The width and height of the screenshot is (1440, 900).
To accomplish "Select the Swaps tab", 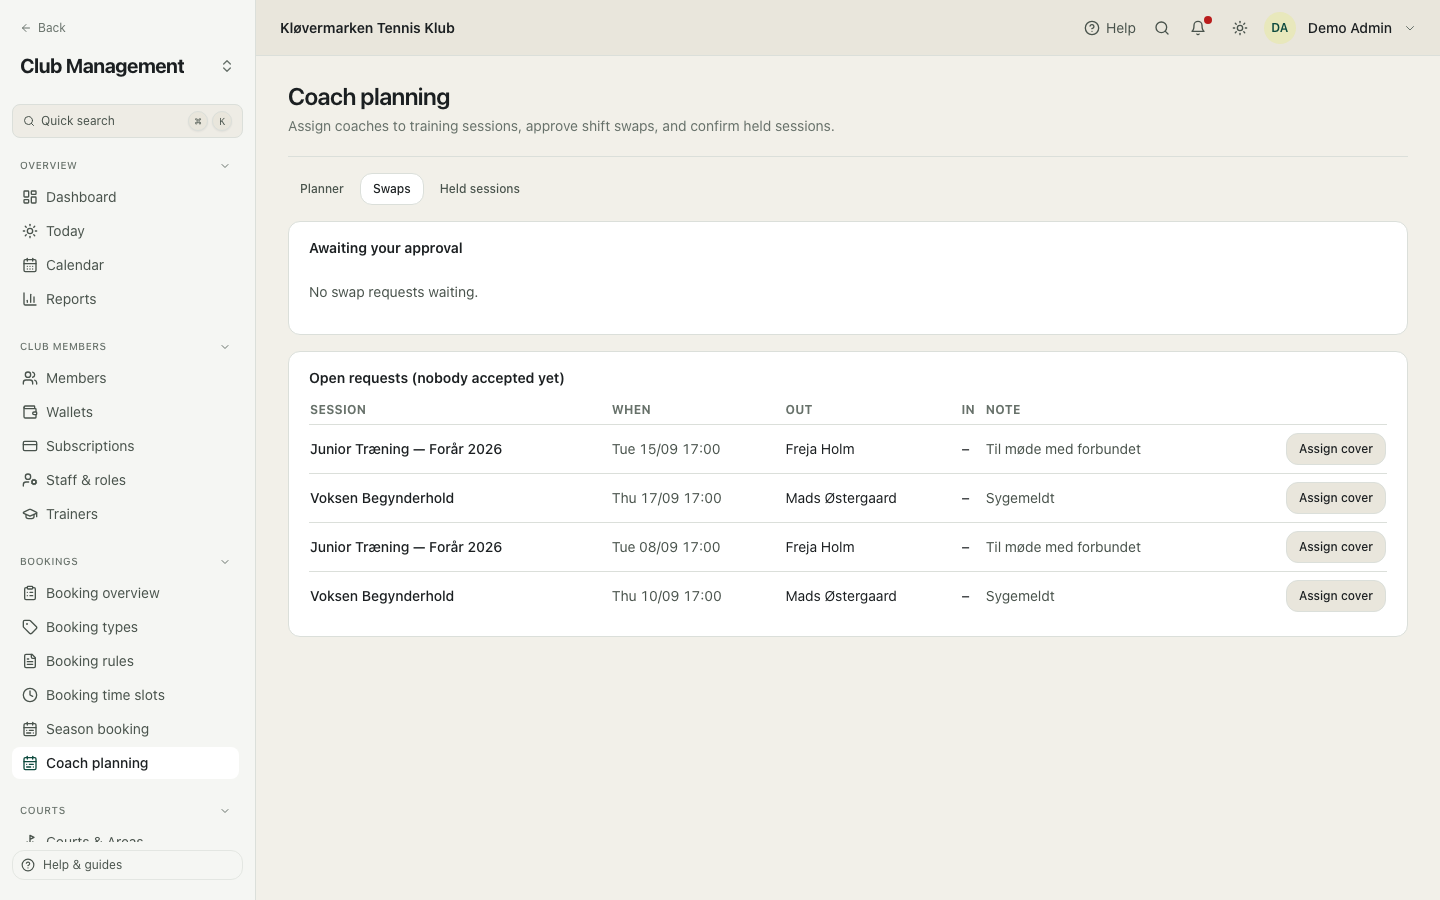I will [392, 189].
